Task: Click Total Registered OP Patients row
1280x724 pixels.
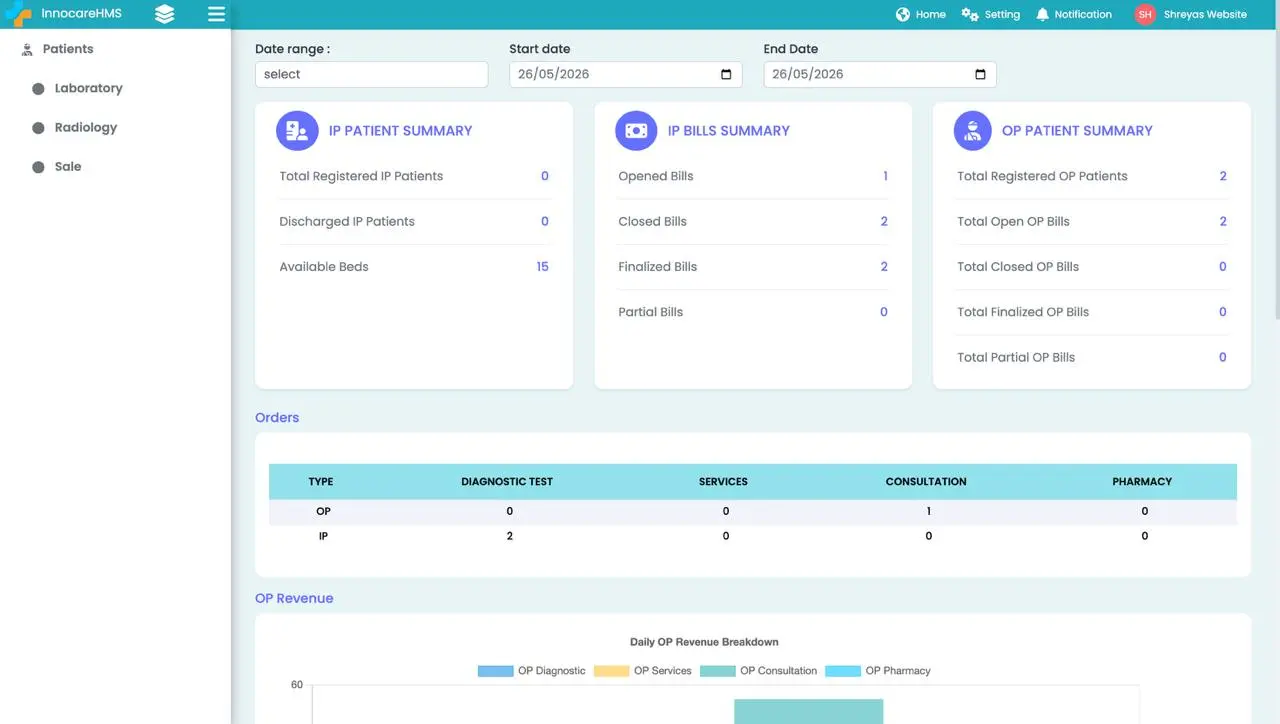Action: pyautogui.click(x=1092, y=176)
